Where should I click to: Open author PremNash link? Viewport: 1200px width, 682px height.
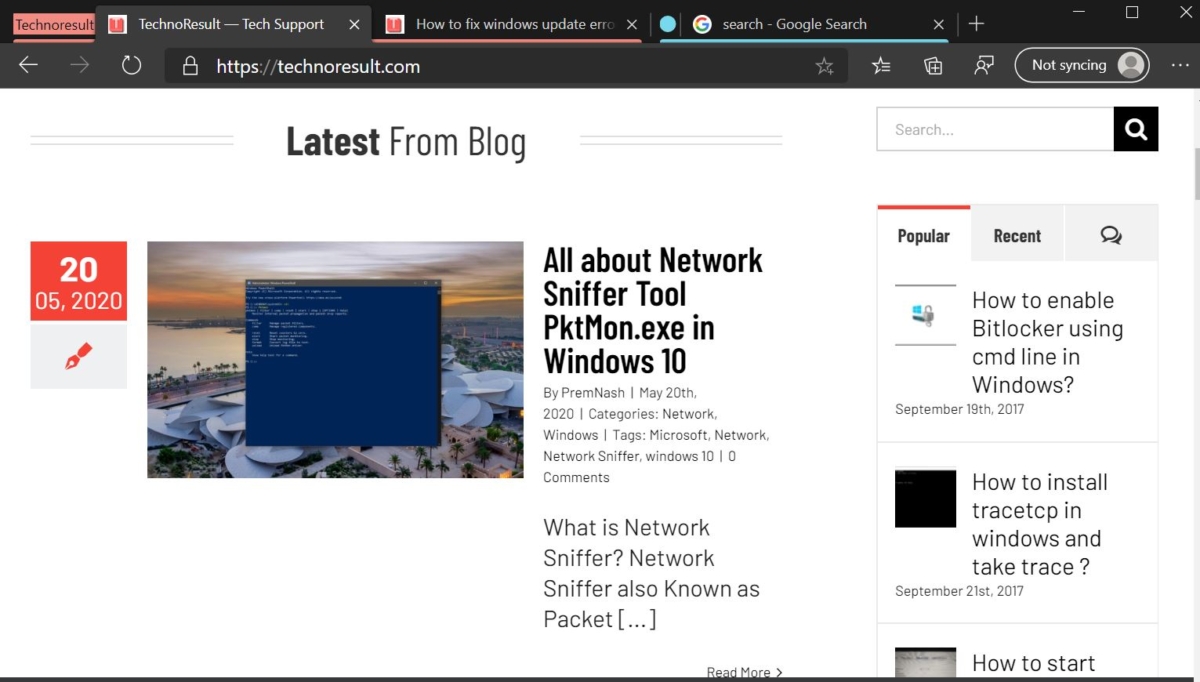coord(593,393)
